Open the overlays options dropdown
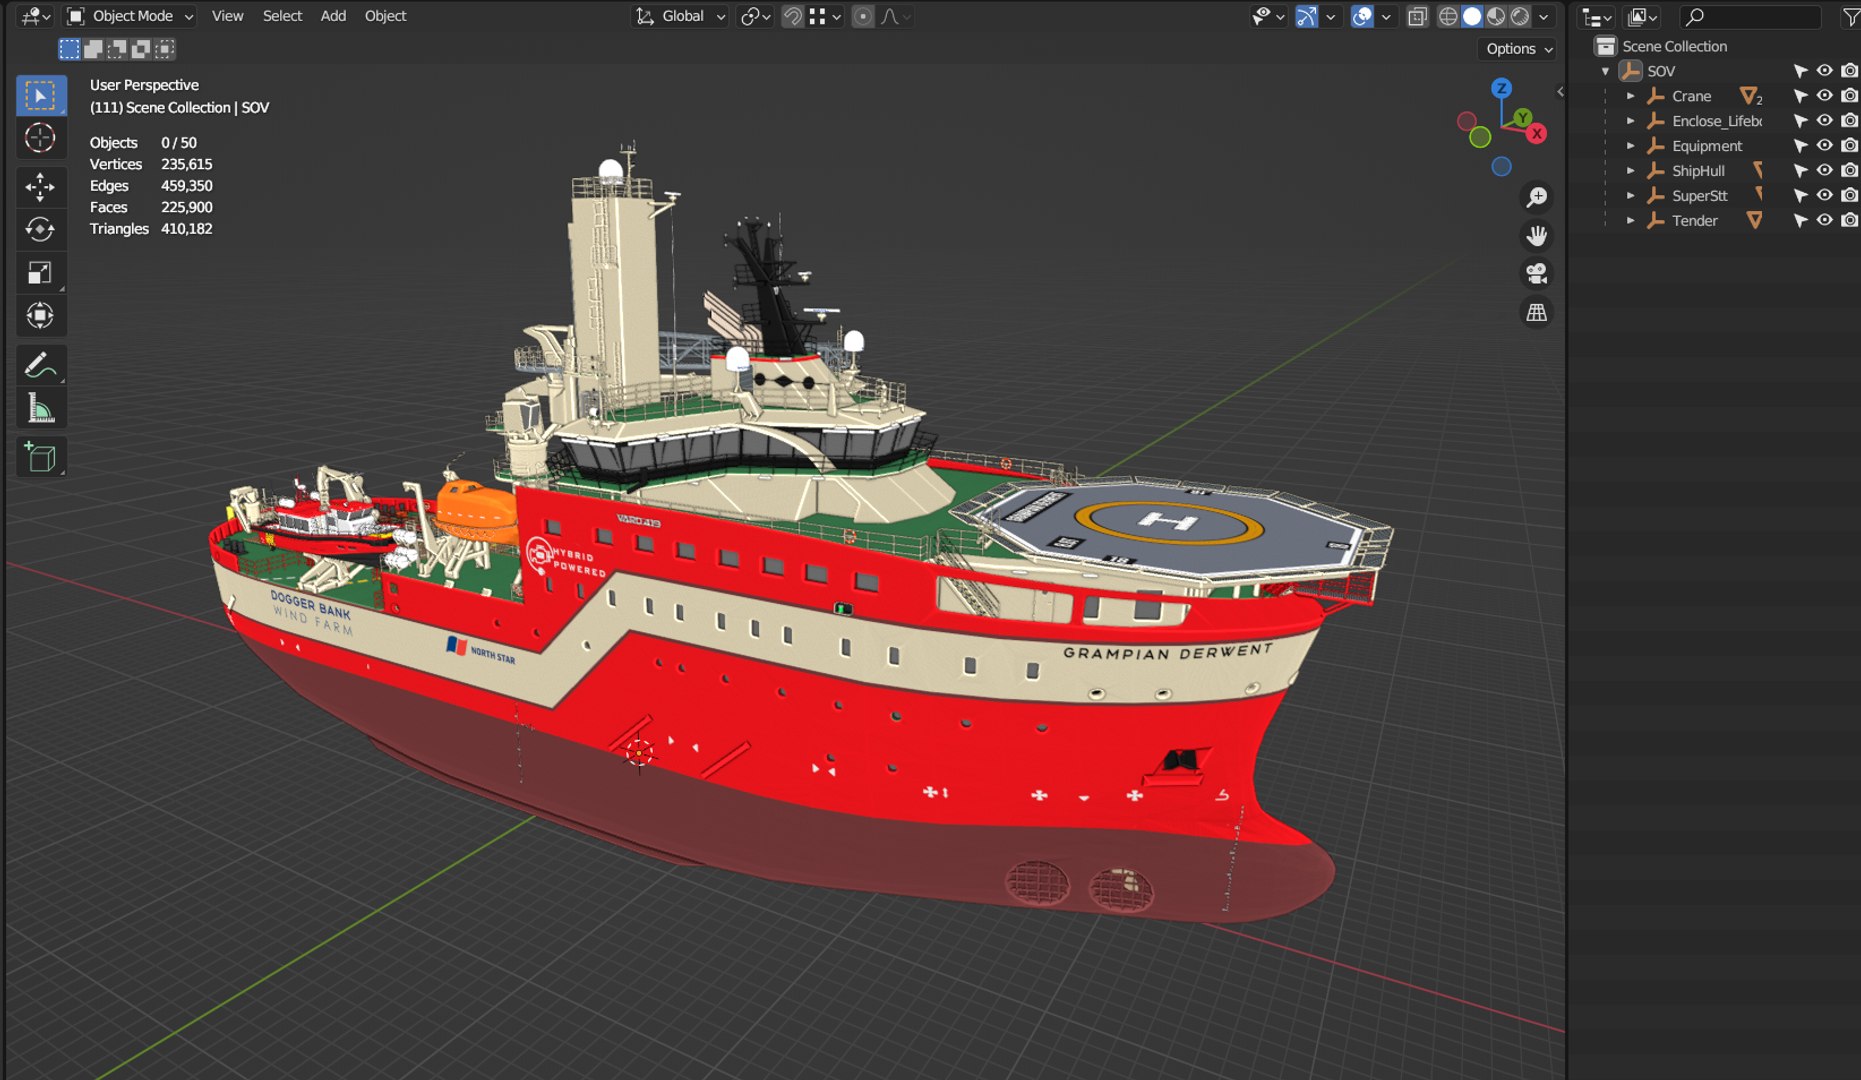Image resolution: width=1861 pixels, height=1080 pixels. point(1386,17)
